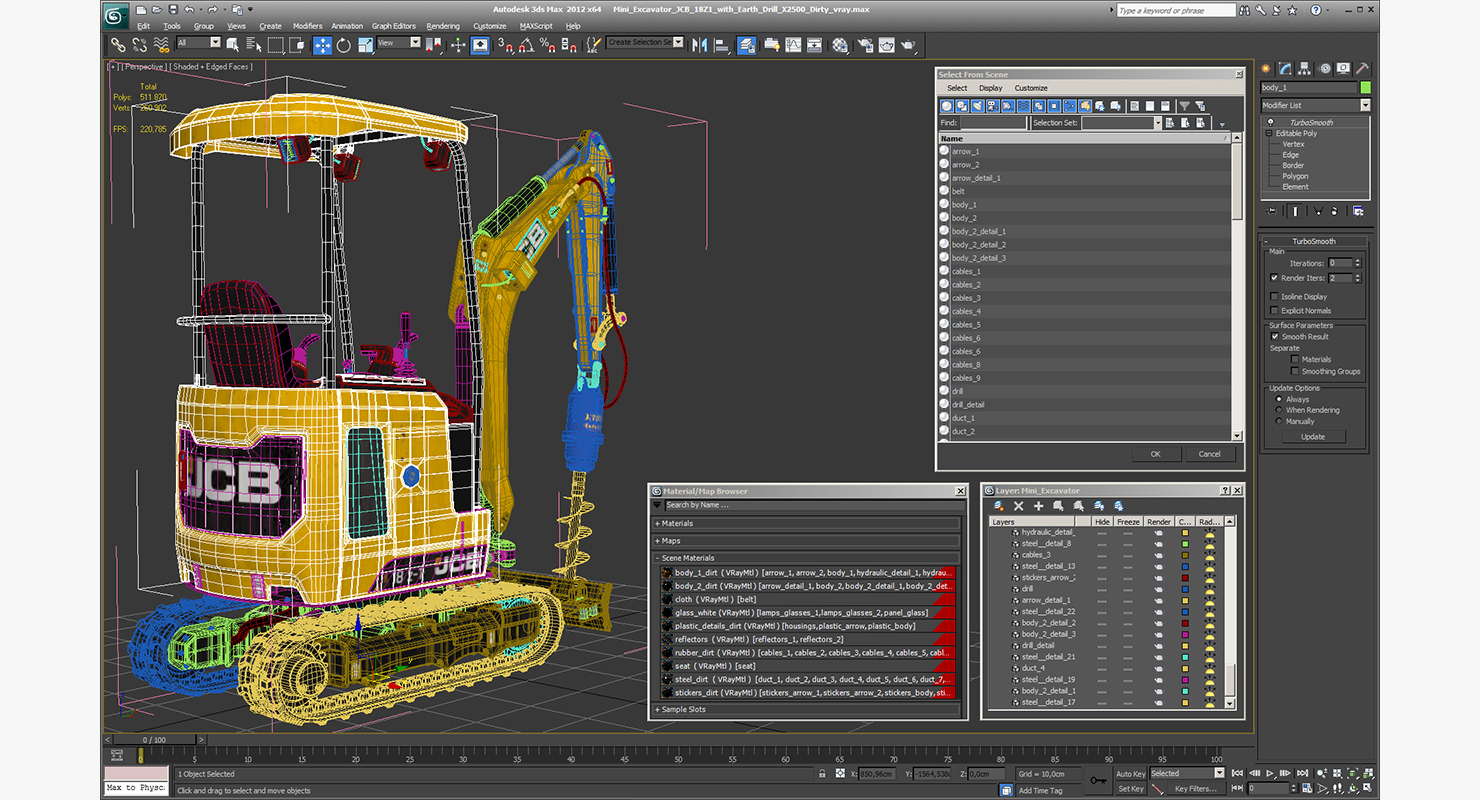Select Manually update option

[1279, 421]
